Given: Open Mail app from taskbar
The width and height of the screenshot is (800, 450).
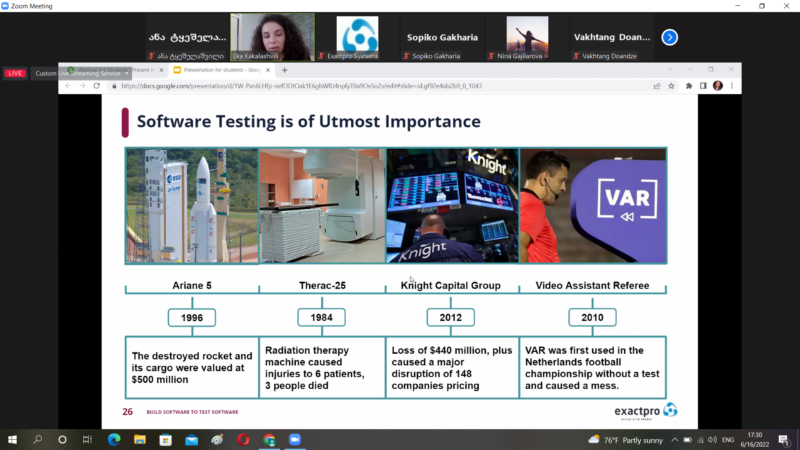Looking at the screenshot, I should coord(192,439).
